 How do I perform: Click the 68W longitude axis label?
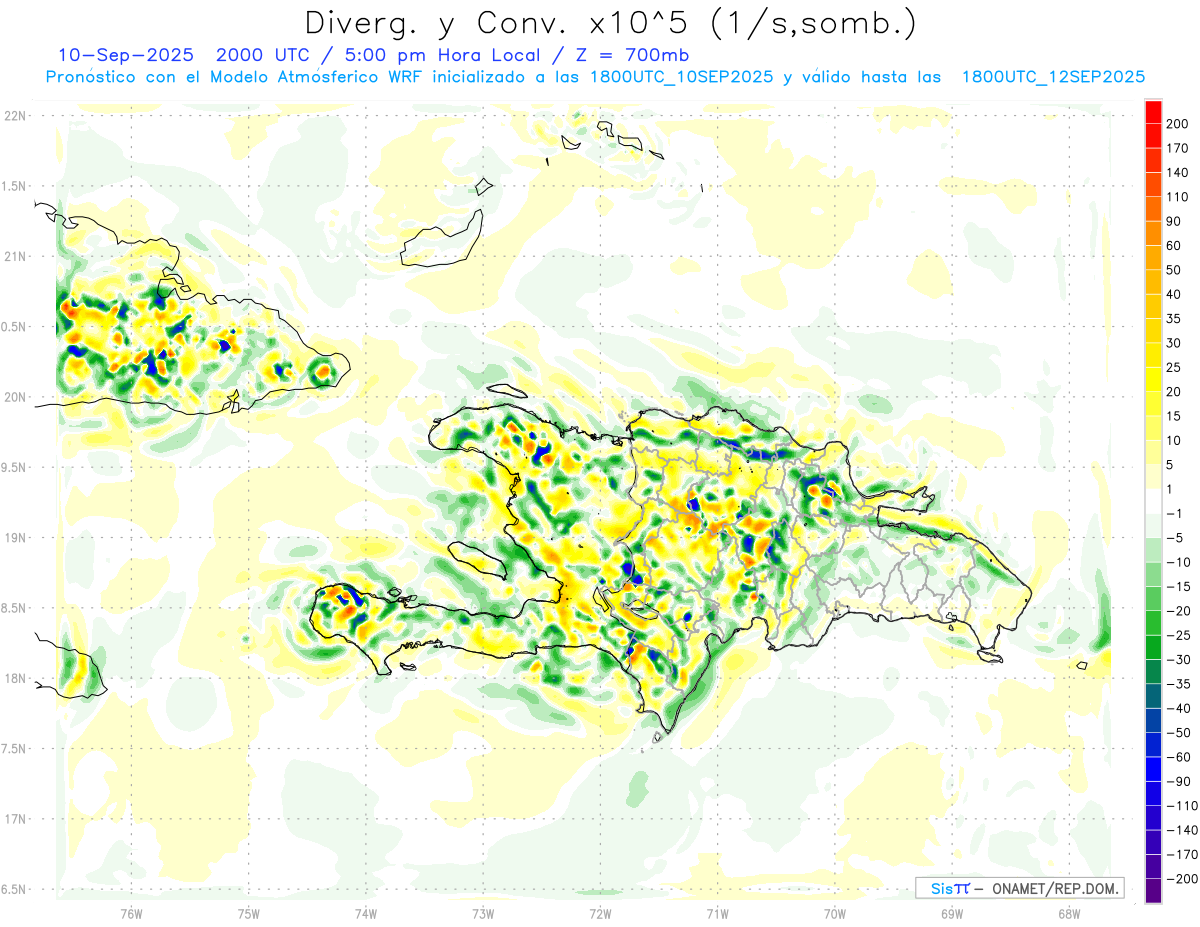1069,913
